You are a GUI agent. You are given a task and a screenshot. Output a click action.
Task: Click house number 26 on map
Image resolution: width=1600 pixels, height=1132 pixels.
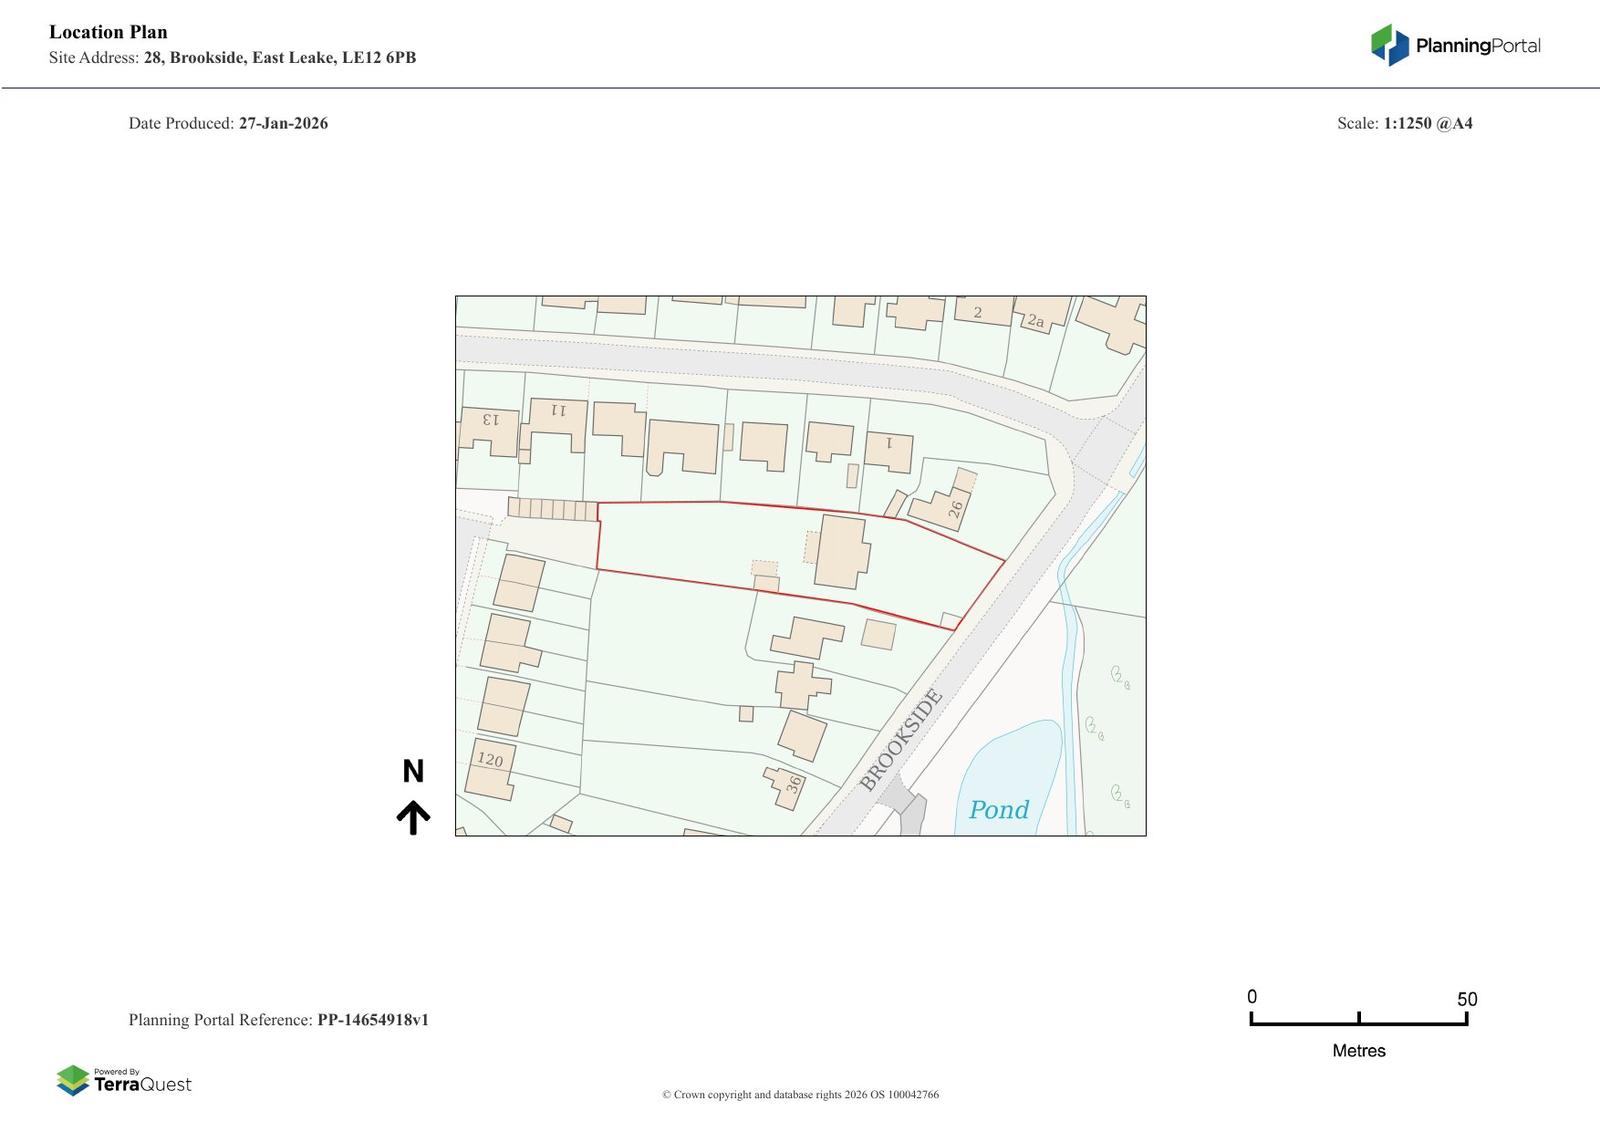click(955, 509)
